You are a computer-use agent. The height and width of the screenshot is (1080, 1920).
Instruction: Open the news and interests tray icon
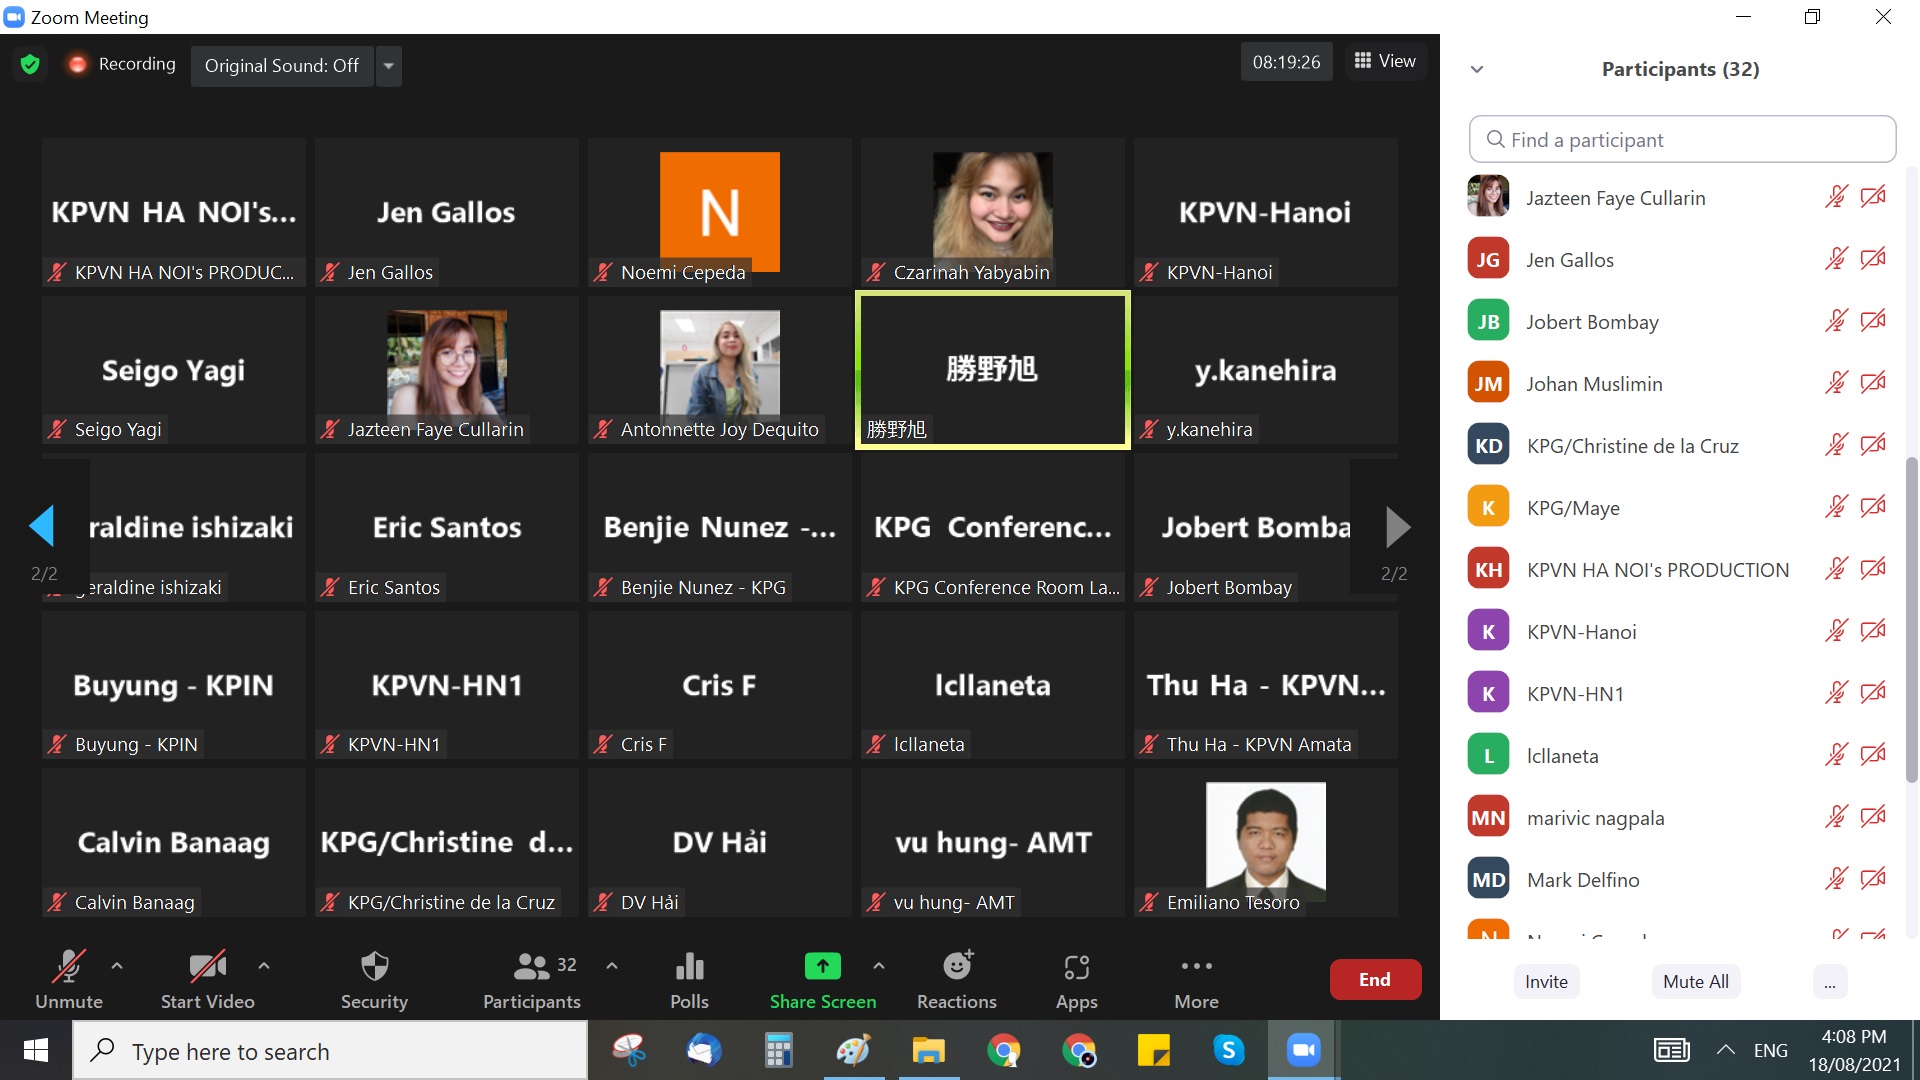[x=1671, y=1050]
